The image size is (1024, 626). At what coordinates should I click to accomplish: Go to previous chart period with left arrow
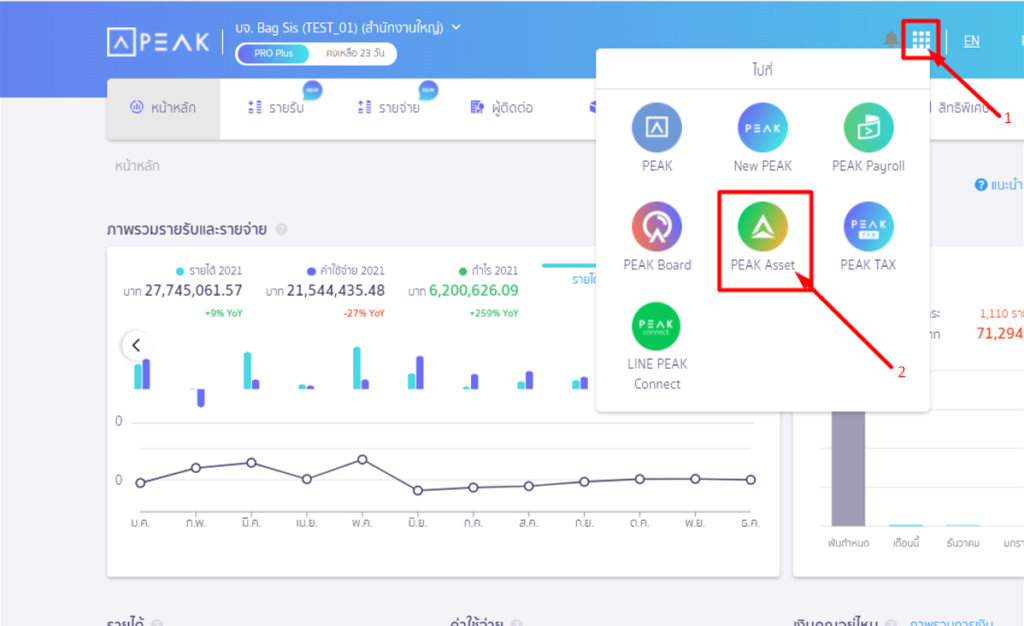coord(136,345)
